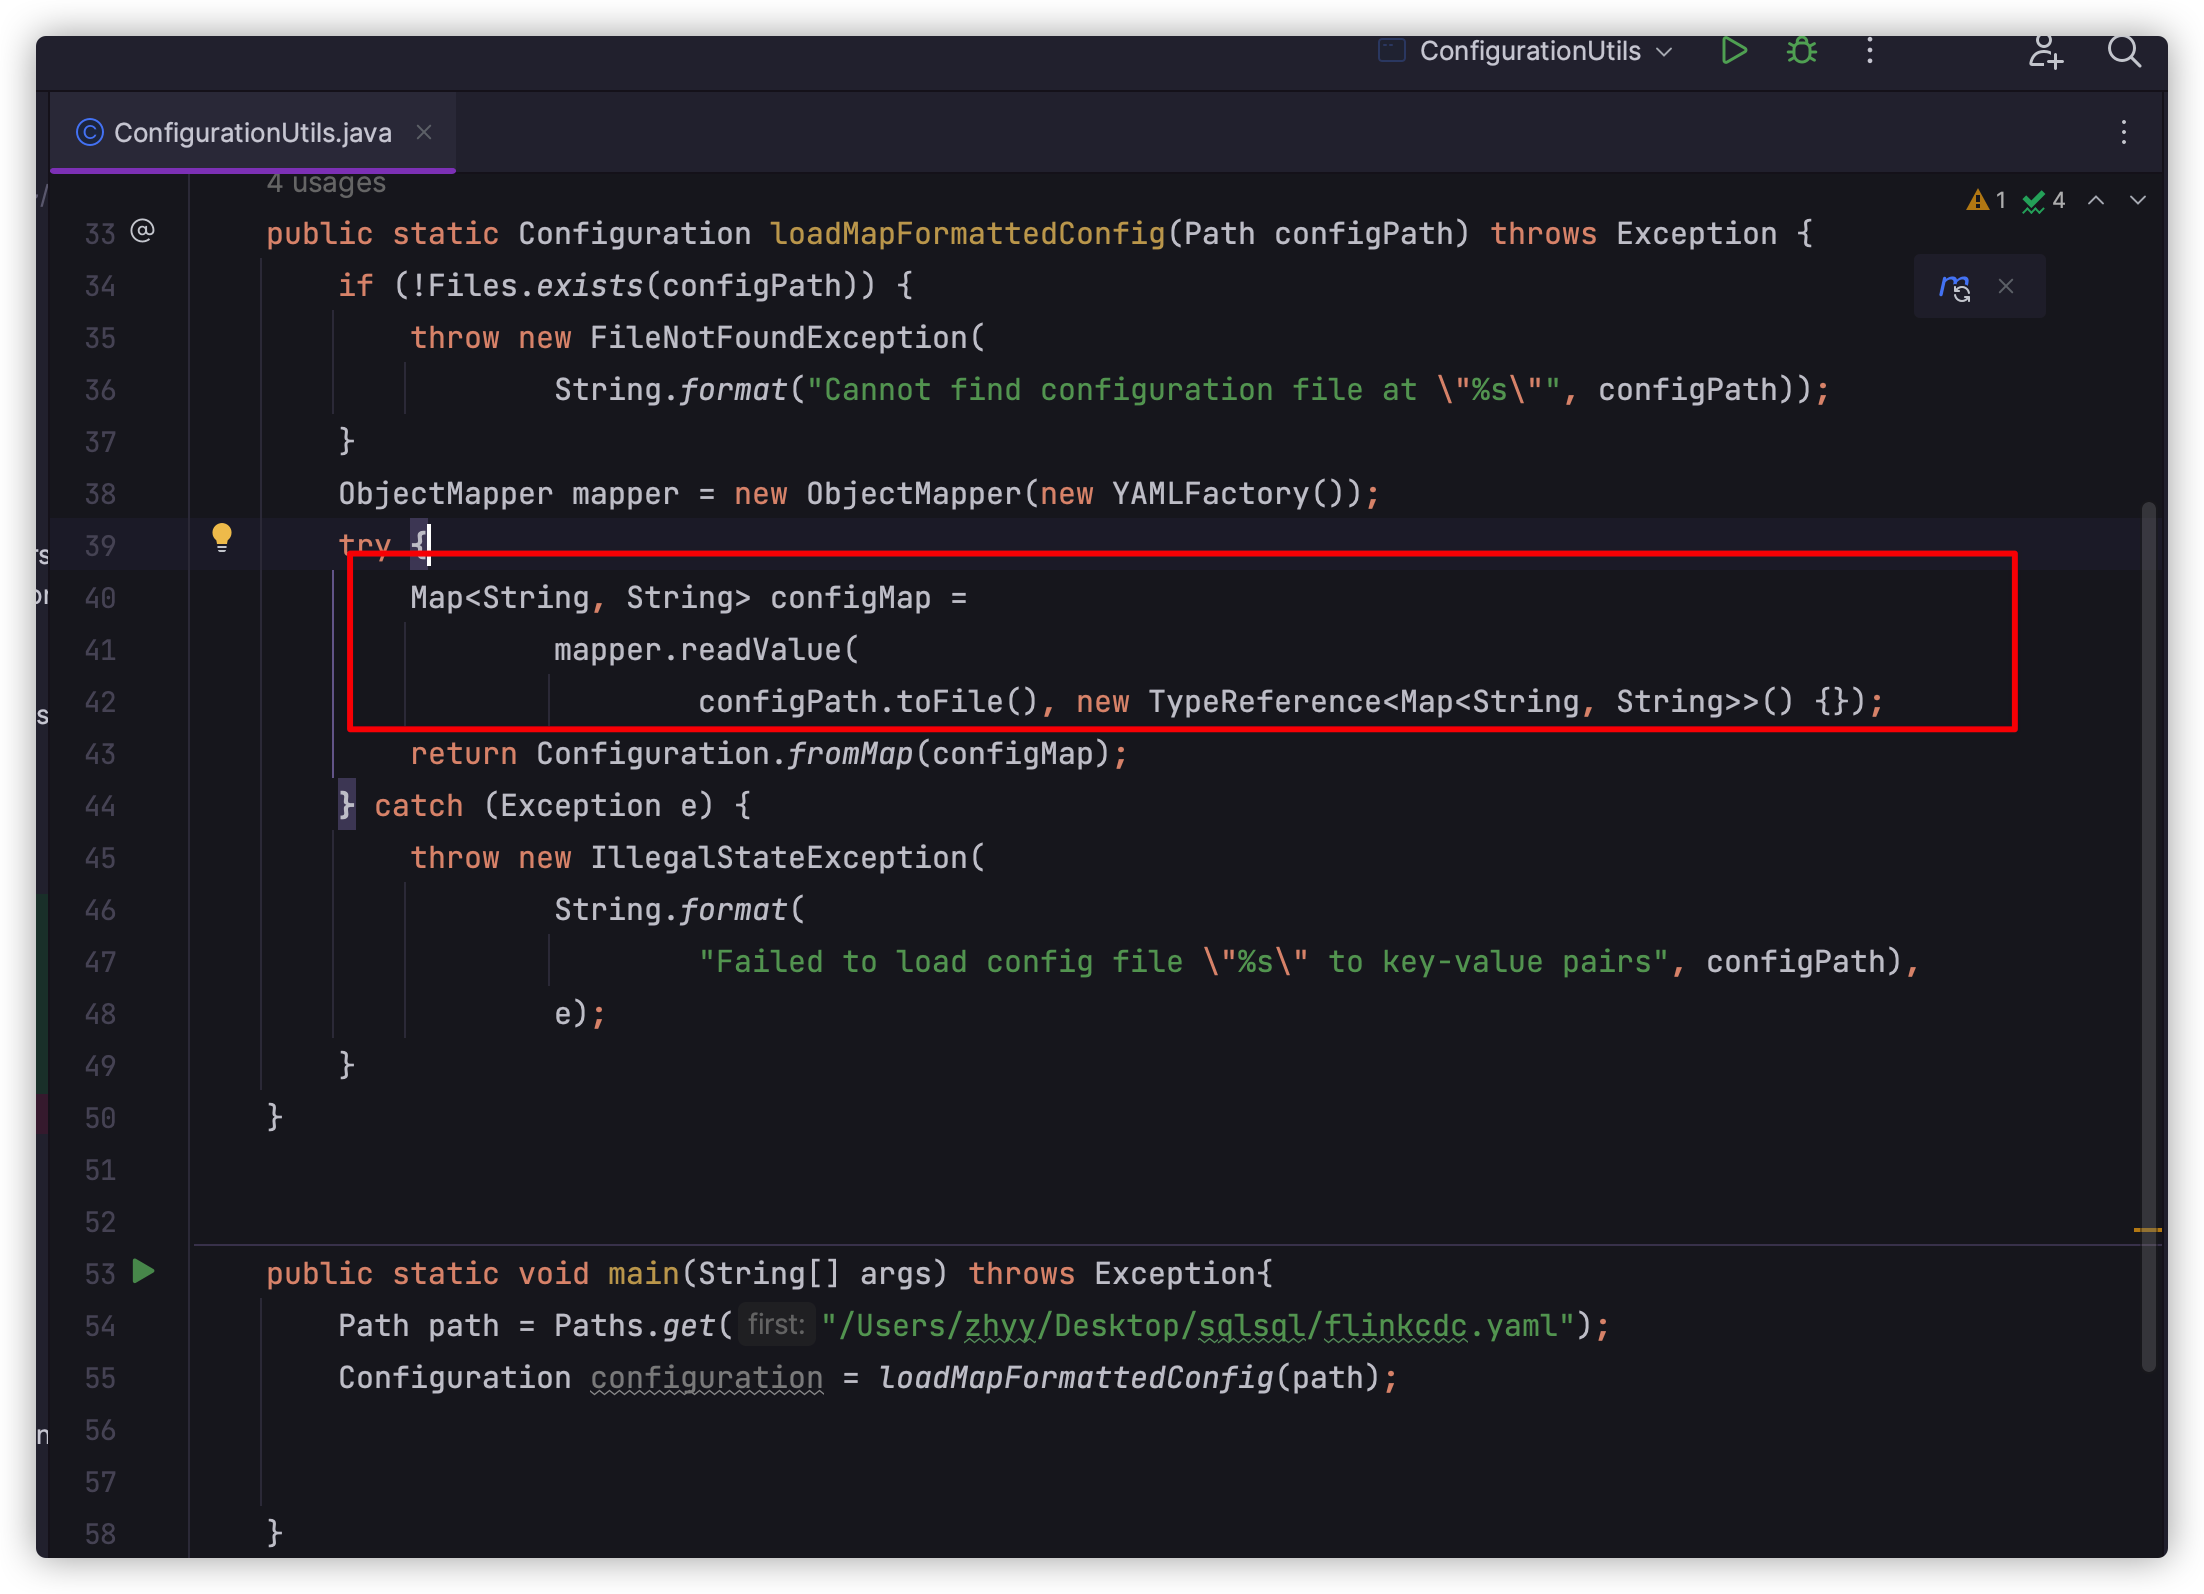Click YAMLFactory on line 38
Viewport: 2204px width, 1594px height.
(1210, 494)
